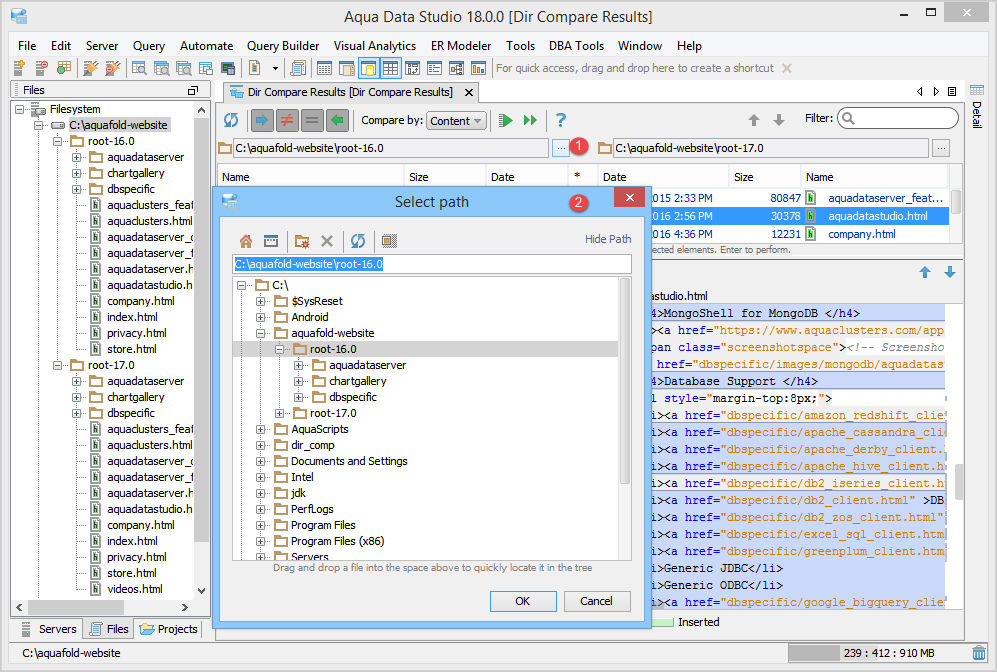Click the path text field in Select path
Image resolution: width=997 pixels, height=672 pixels.
(432, 264)
